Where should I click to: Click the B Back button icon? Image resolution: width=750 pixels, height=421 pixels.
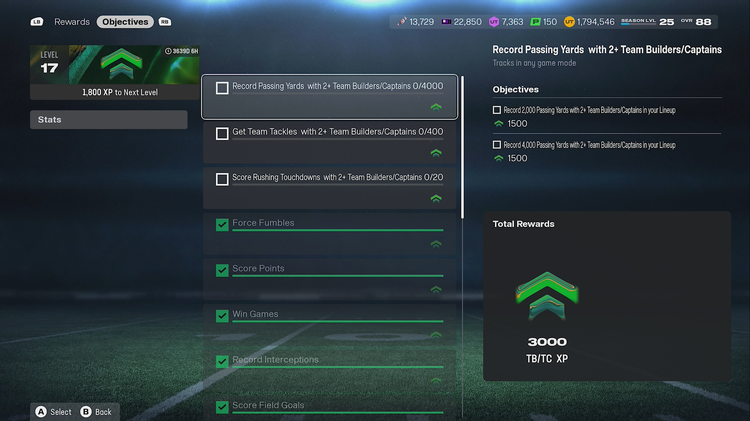pos(86,411)
